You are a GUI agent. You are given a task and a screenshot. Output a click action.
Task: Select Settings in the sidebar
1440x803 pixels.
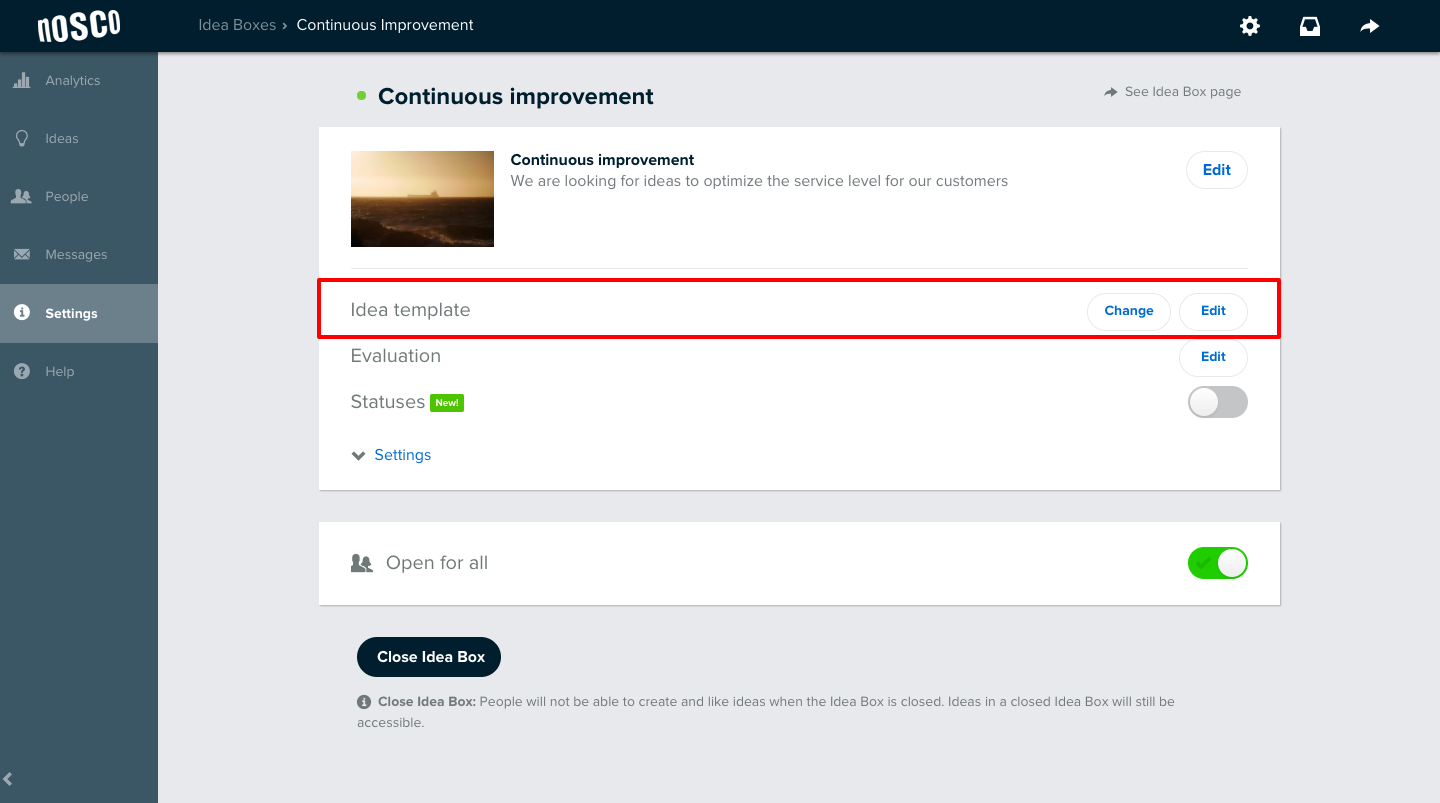pos(79,313)
